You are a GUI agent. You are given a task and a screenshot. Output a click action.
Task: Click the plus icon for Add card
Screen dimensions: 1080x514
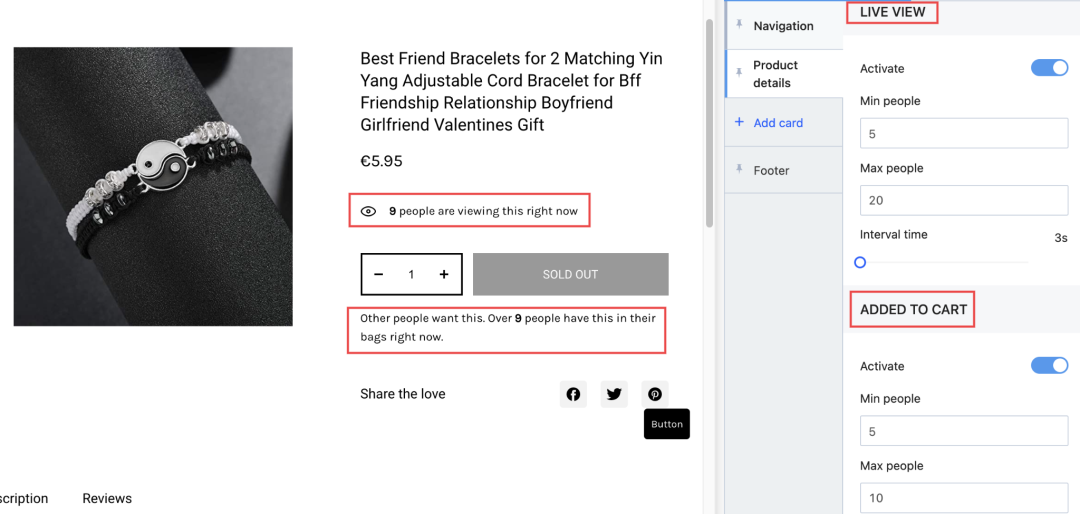pyautogui.click(x=739, y=122)
